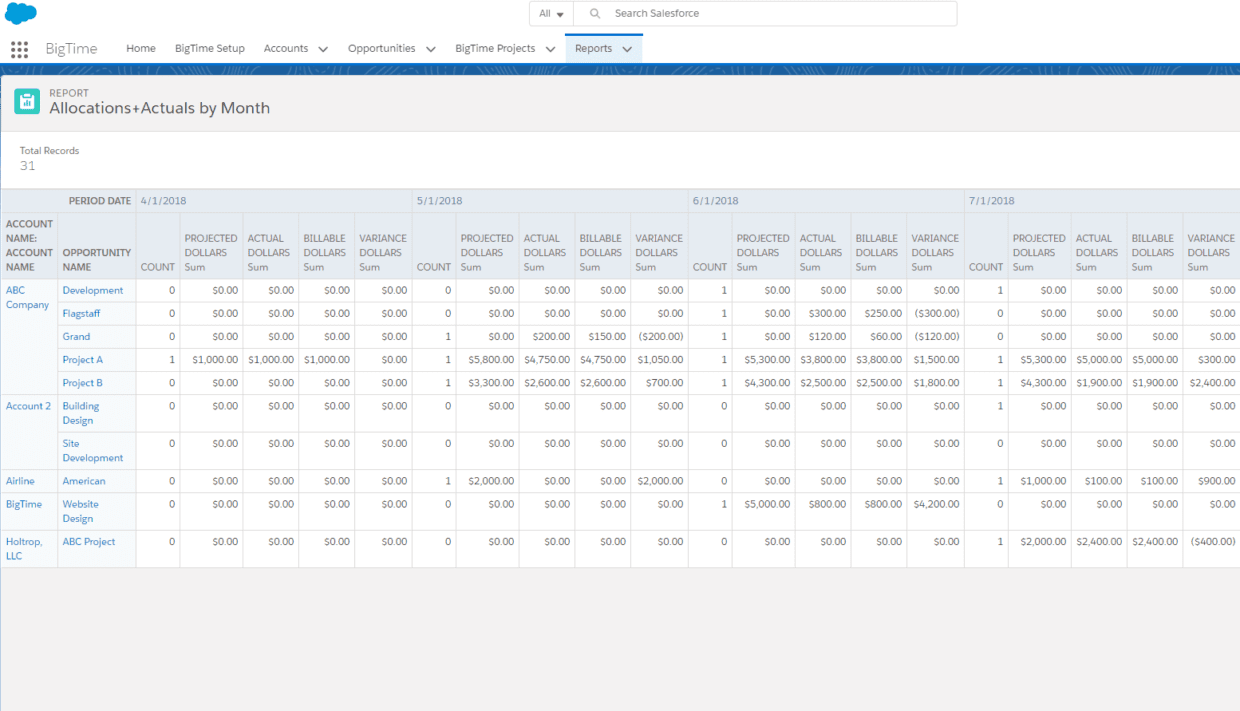This screenshot has width=1240, height=711.
Task: Expand the Opportunities dropdown chevron
Action: tap(430, 48)
